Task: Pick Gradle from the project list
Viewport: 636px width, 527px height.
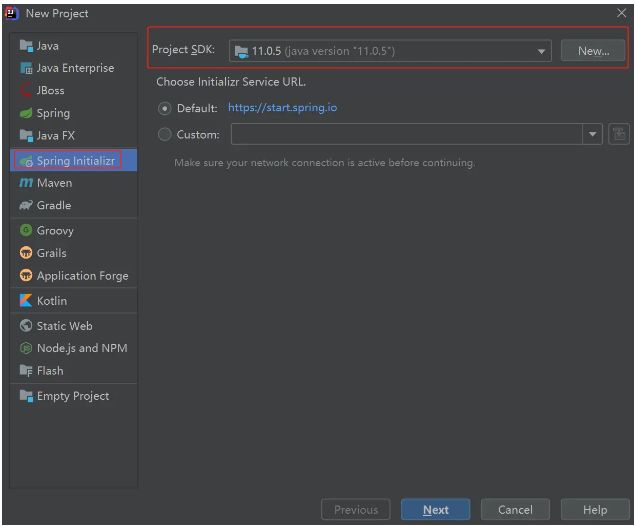Action: (x=73, y=205)
